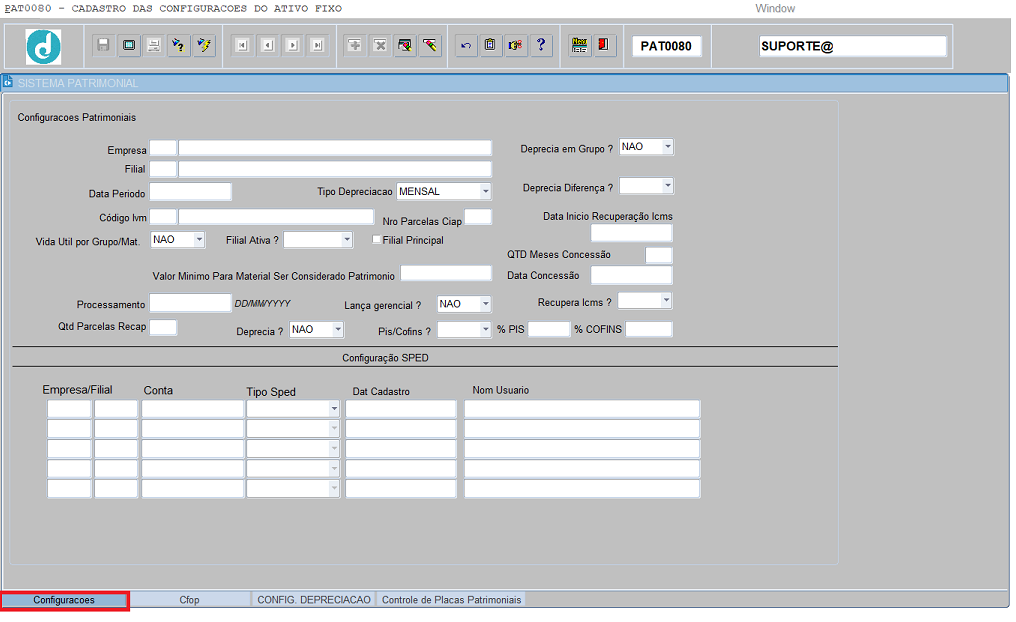Switch to the Configuracoes tab
The height and width of the screenshot is (622, 1016).
[64, 600]
